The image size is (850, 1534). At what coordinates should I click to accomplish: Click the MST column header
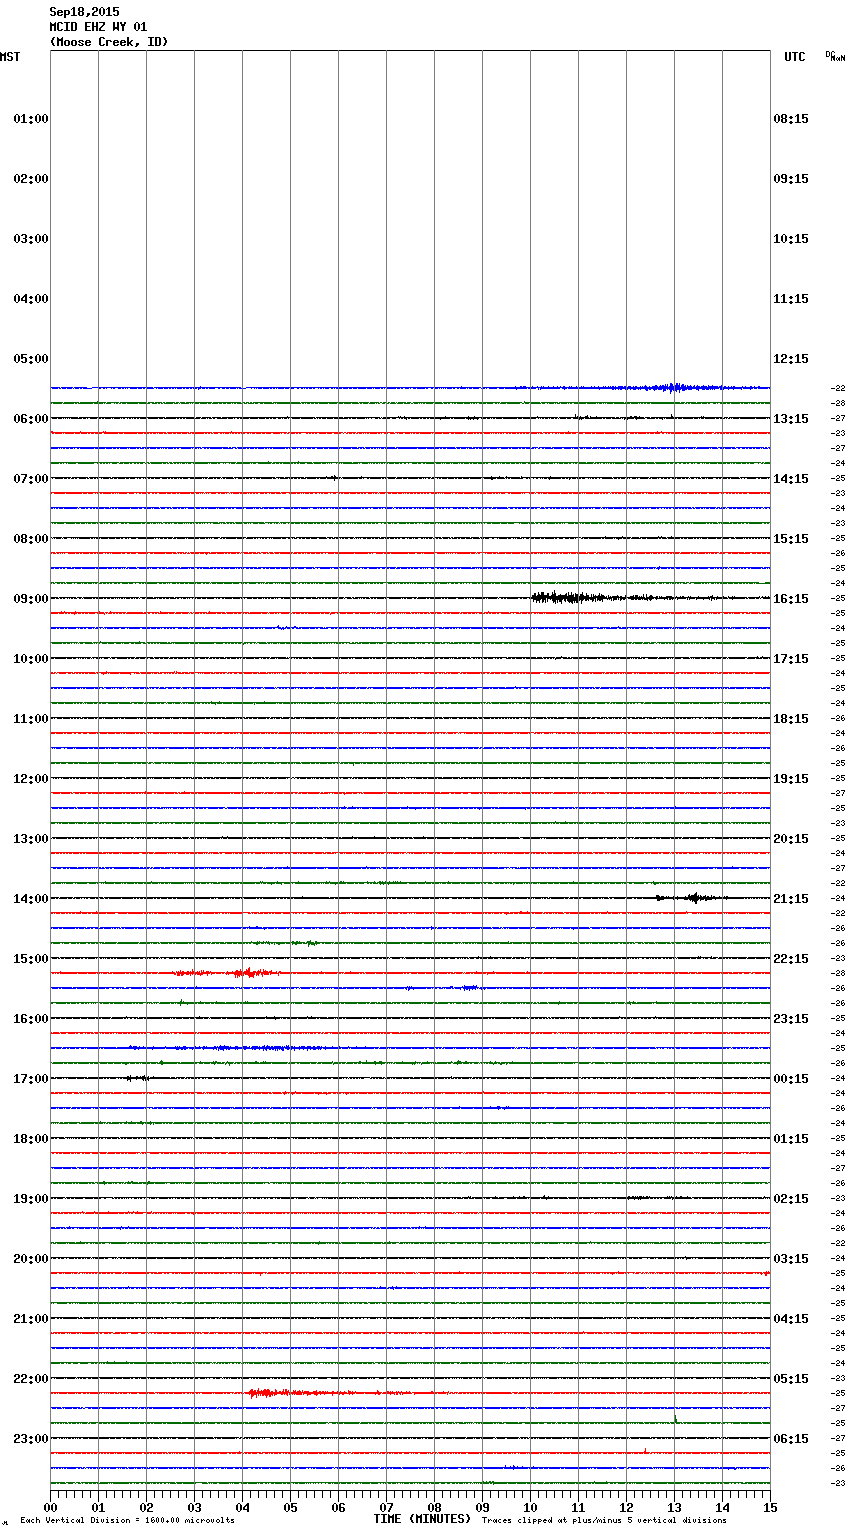(10, 57)
